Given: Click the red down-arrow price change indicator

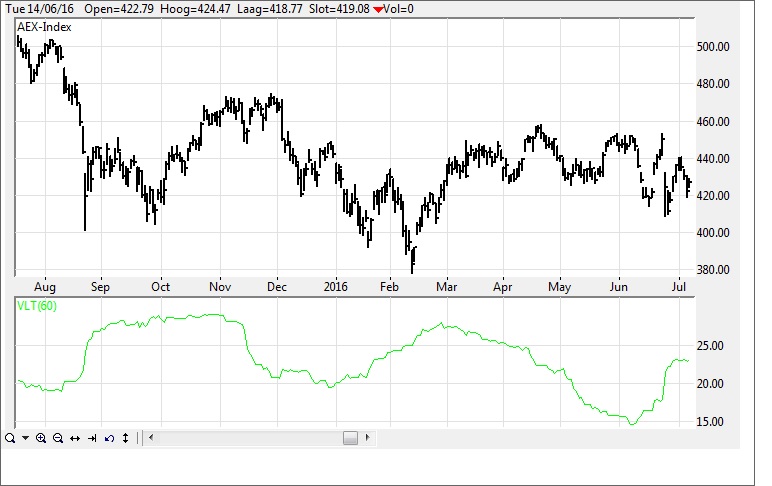Looking at the screenshot, I should click(377, 9).
